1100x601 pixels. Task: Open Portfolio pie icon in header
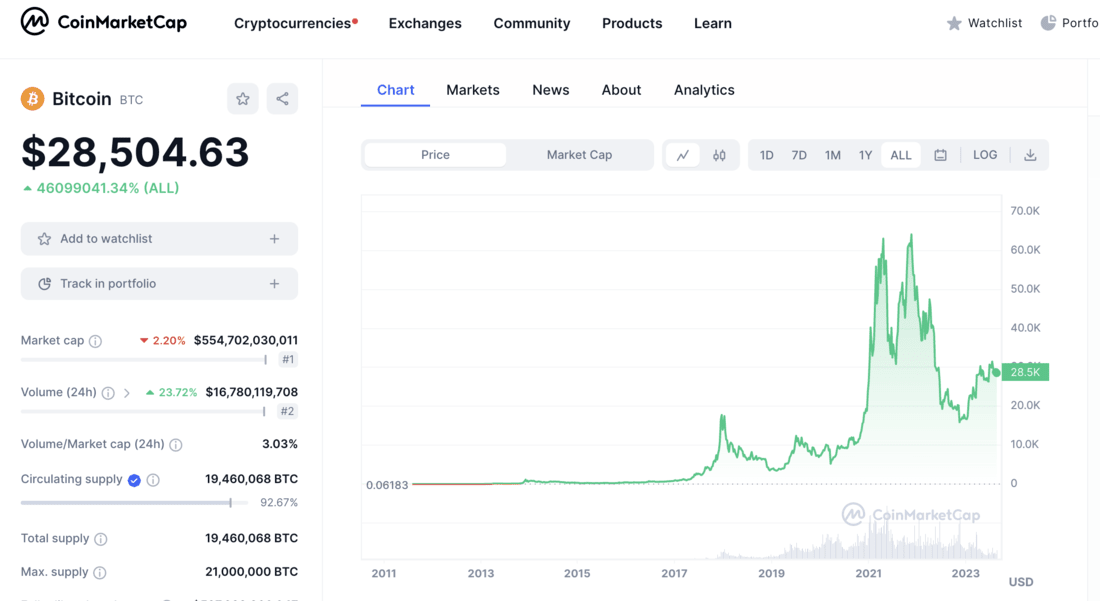(x=1048, y=23)
